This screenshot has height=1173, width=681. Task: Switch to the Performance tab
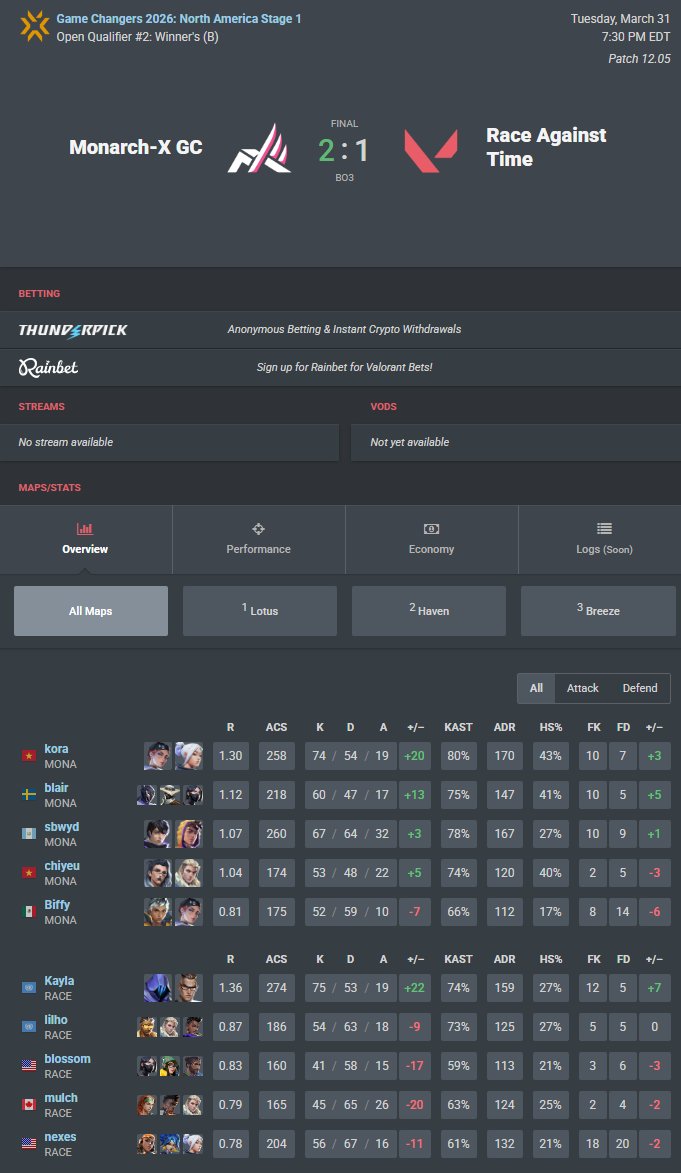pos(259,539)
